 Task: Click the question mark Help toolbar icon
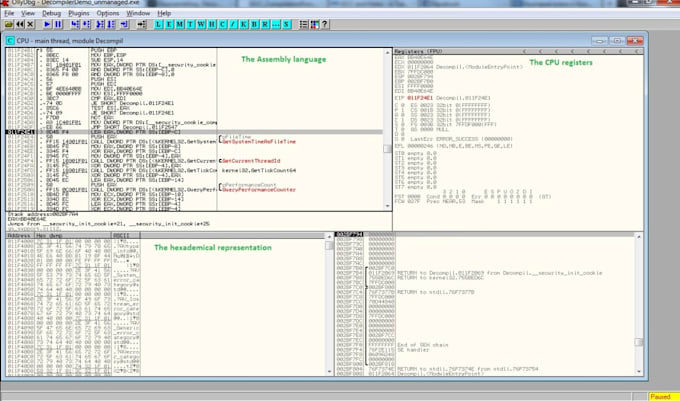click(325, 24)
